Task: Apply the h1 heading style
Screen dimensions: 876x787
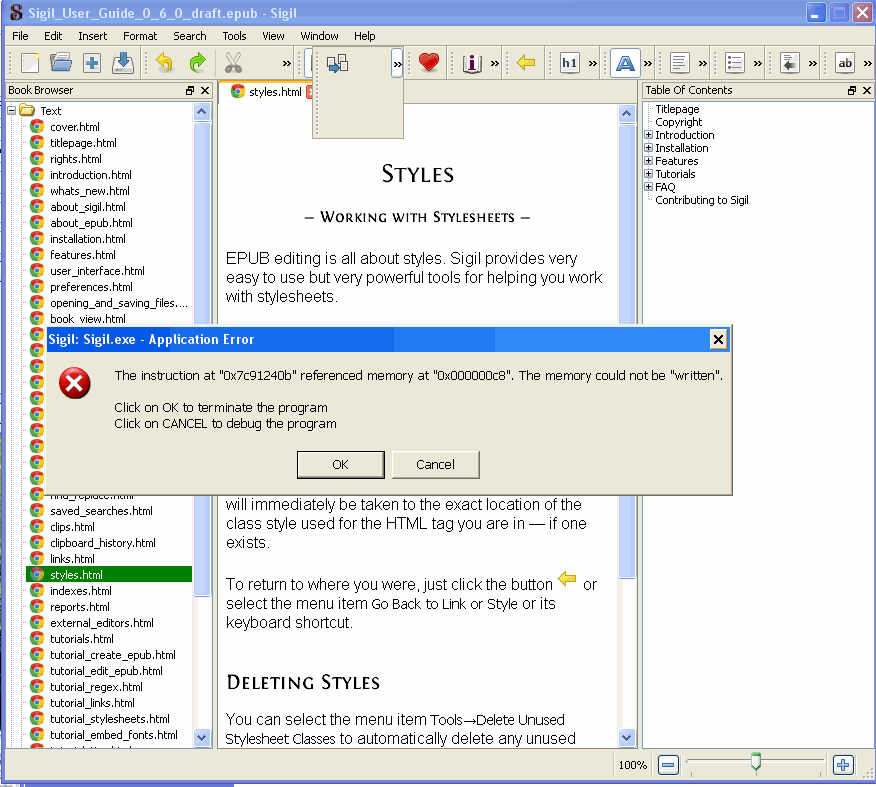Action: (x=569, y=63)
